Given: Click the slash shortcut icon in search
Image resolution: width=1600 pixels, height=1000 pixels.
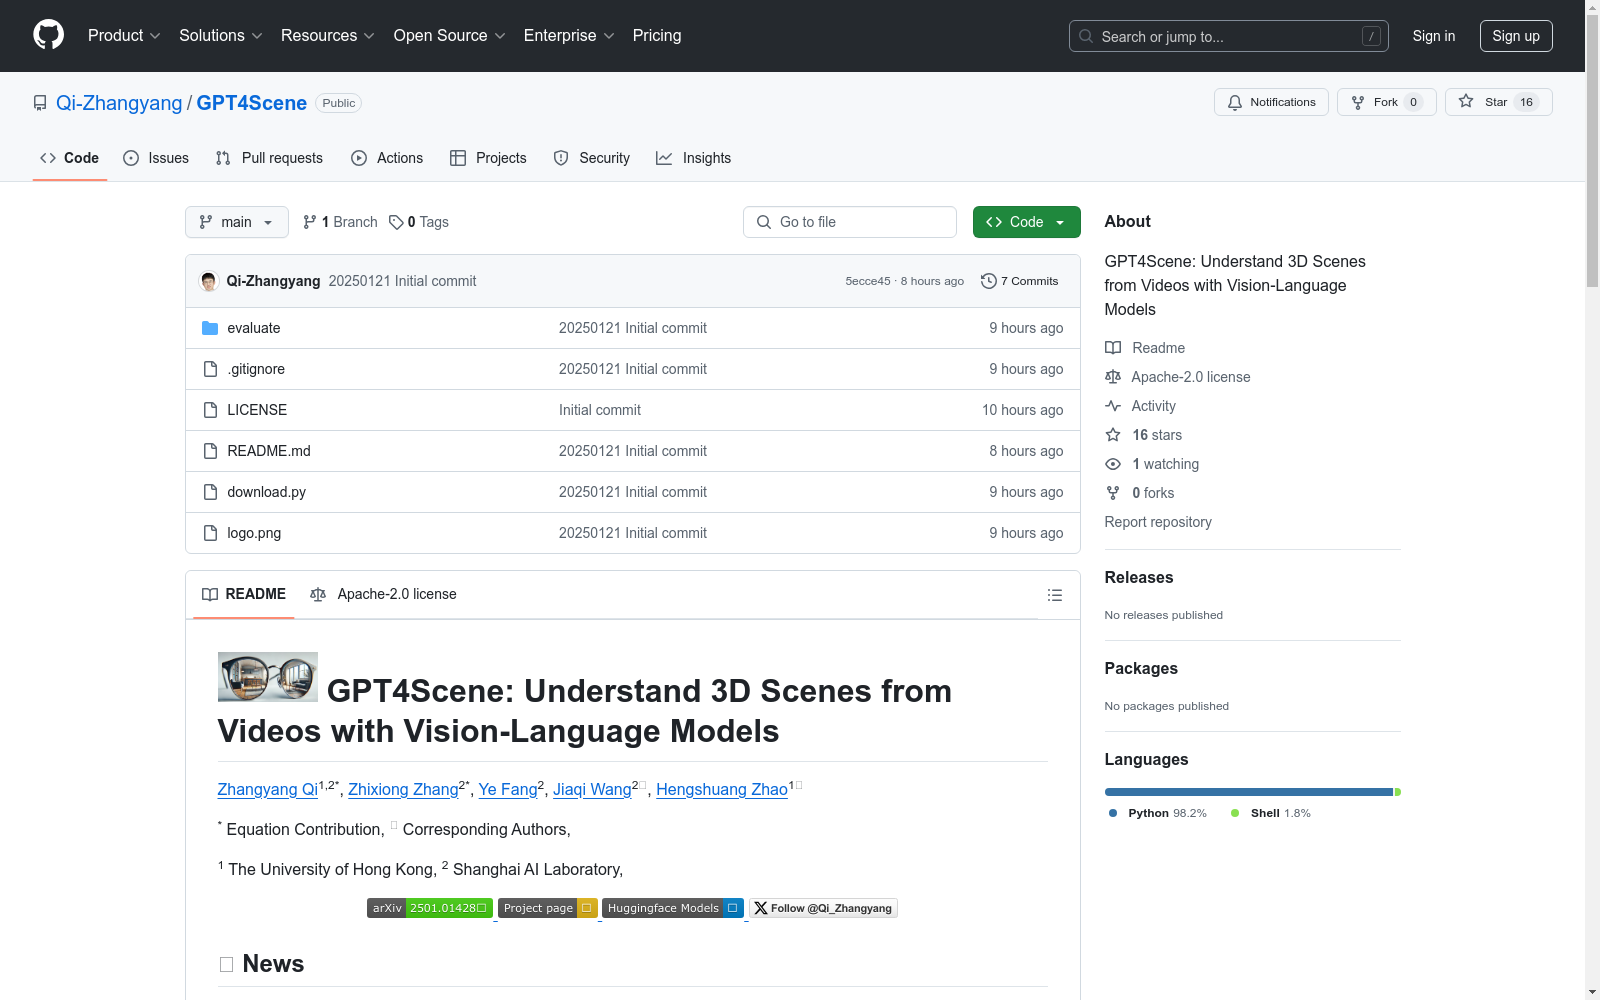Looking at the screenshot, I should pos(1371,36).
